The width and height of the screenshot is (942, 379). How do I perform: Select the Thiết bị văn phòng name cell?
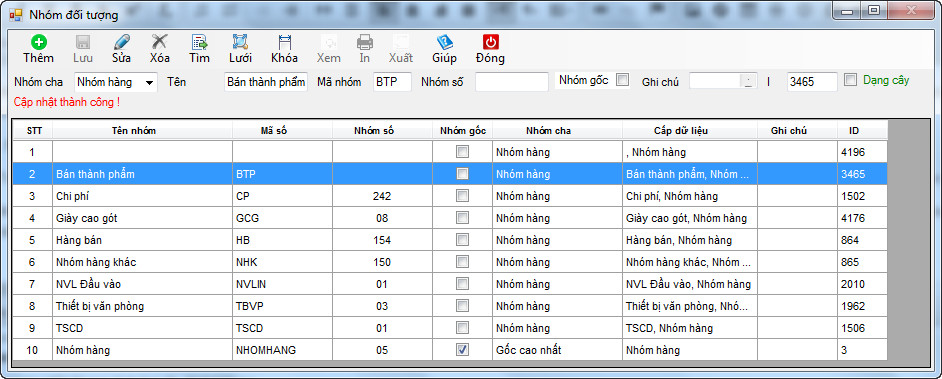[142, 306]
